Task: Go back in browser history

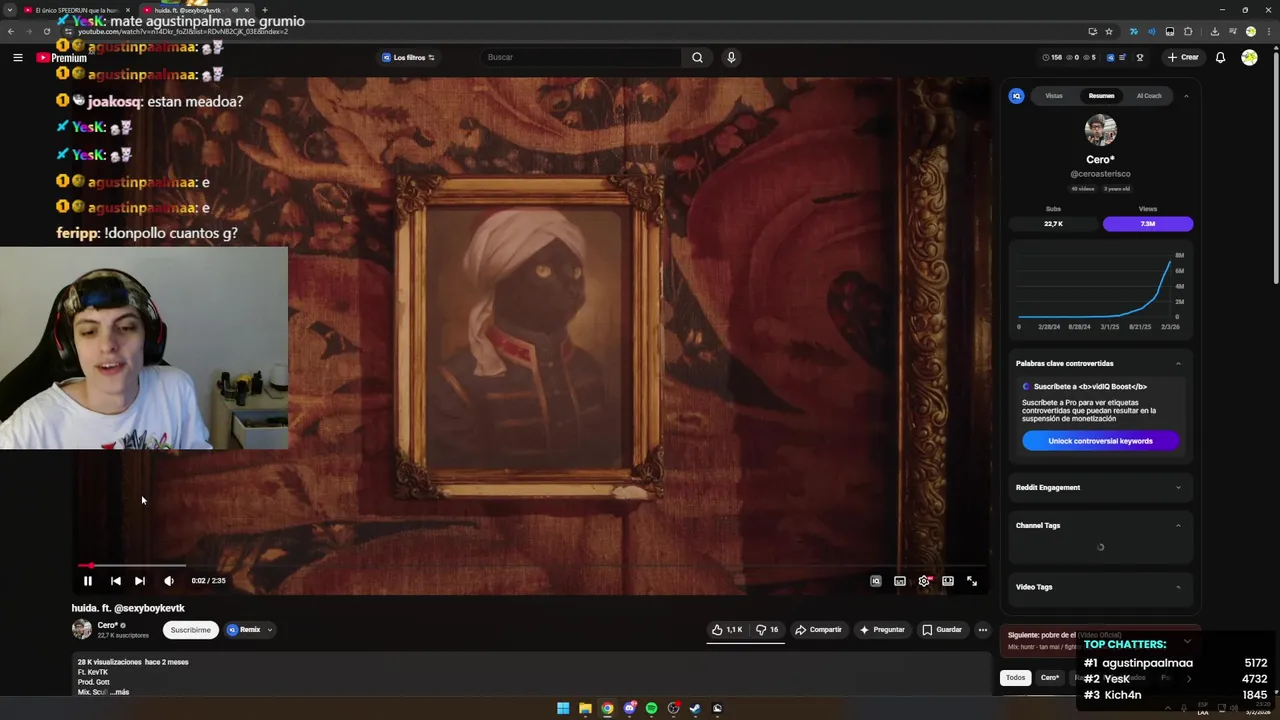Action: click(x=11, y=31)
